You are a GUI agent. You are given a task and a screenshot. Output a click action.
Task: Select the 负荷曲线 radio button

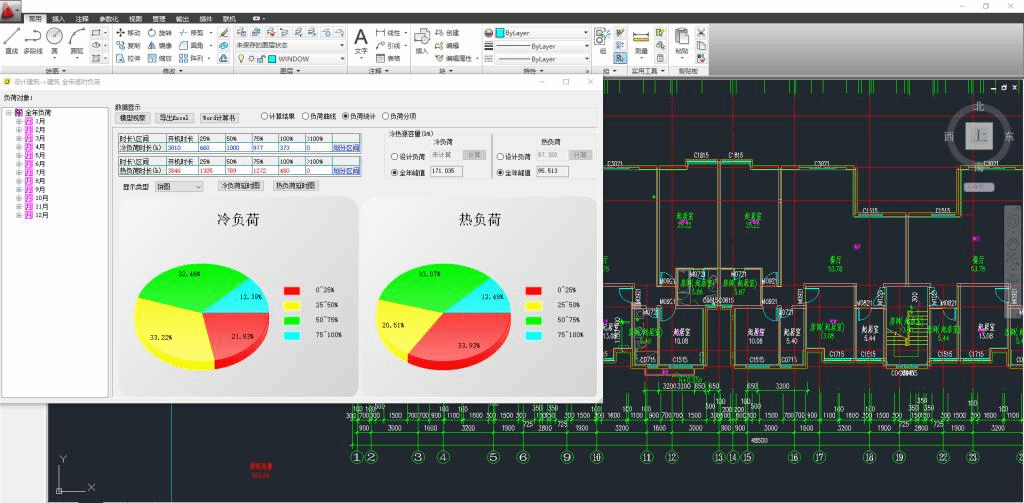coord(304,116)
